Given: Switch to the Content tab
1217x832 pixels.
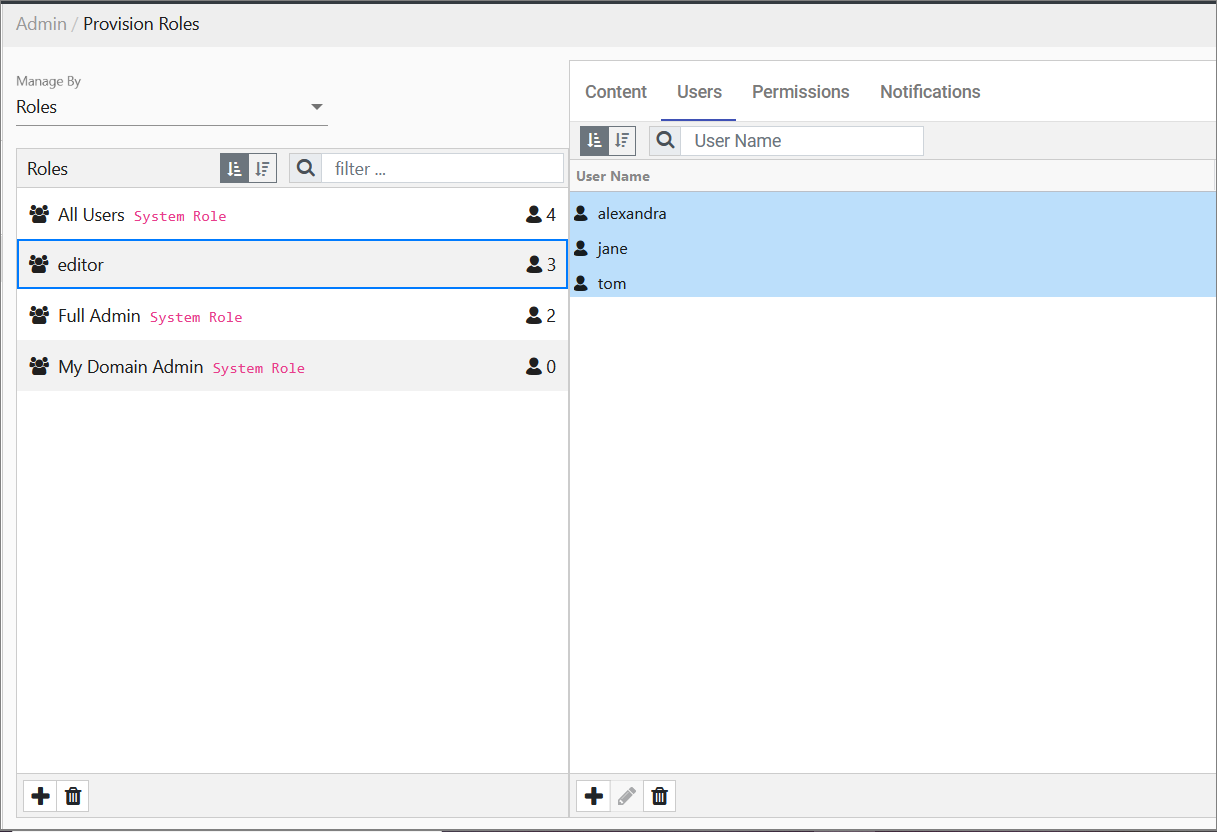Looking at the screenshot, I should (616, 92).
